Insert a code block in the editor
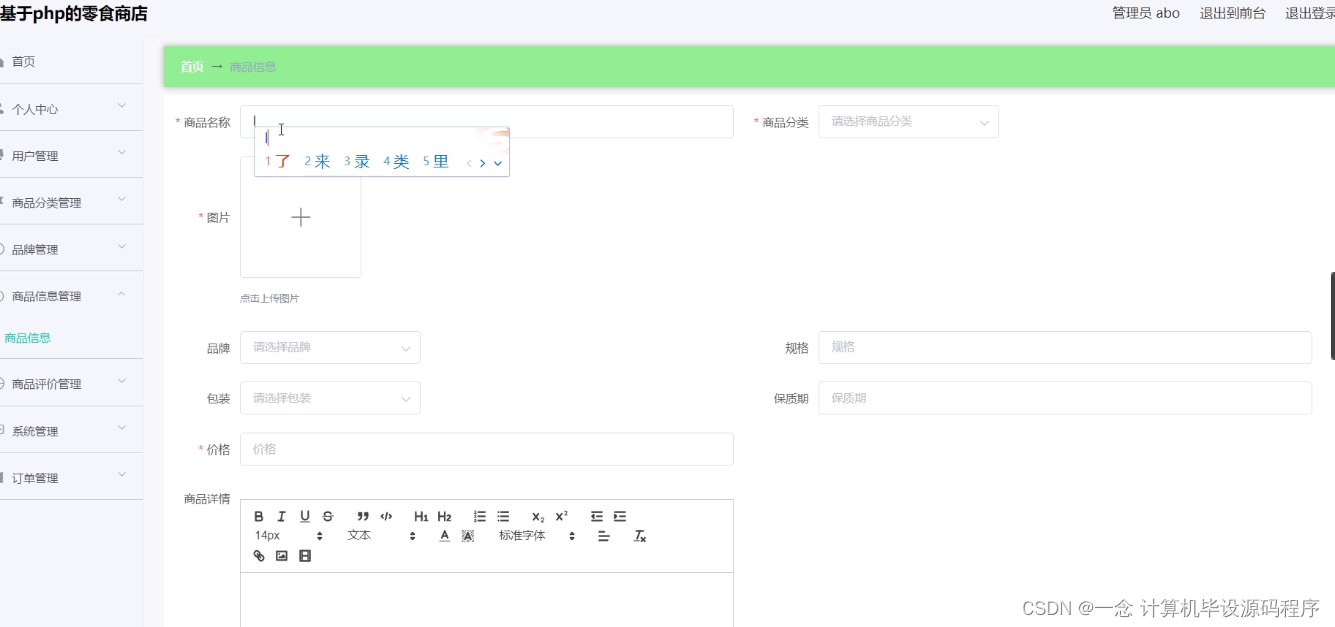Image resolution: width=1335 pixels, height=627 pixels. [x=386, y=516]
